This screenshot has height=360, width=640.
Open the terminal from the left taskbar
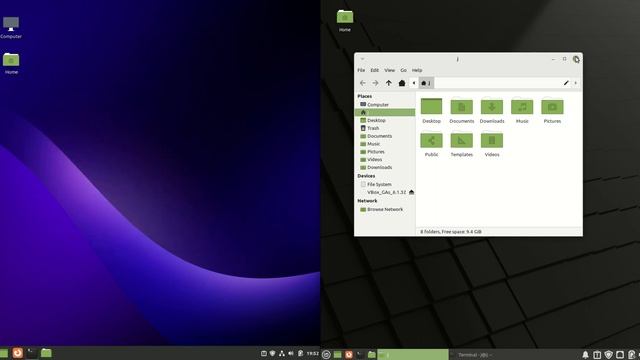point(31,353)
